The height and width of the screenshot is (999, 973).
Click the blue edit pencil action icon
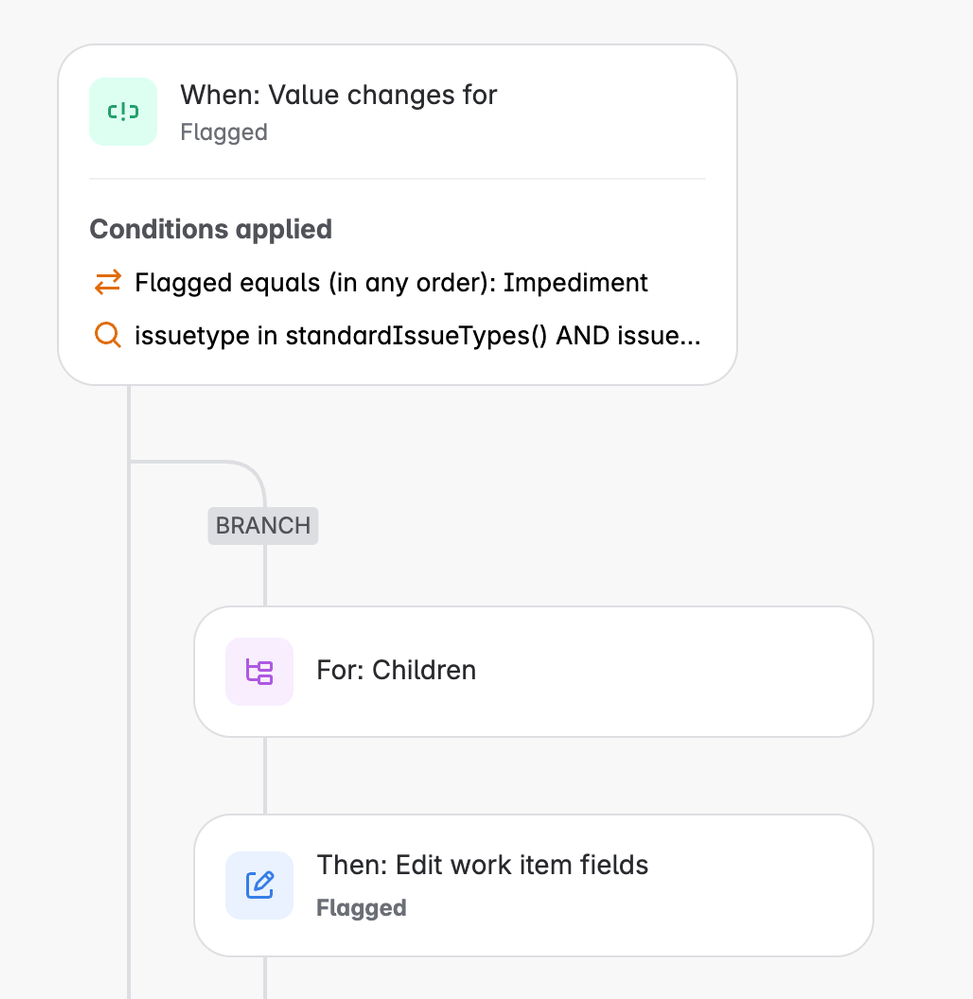(x=259, y=885)
